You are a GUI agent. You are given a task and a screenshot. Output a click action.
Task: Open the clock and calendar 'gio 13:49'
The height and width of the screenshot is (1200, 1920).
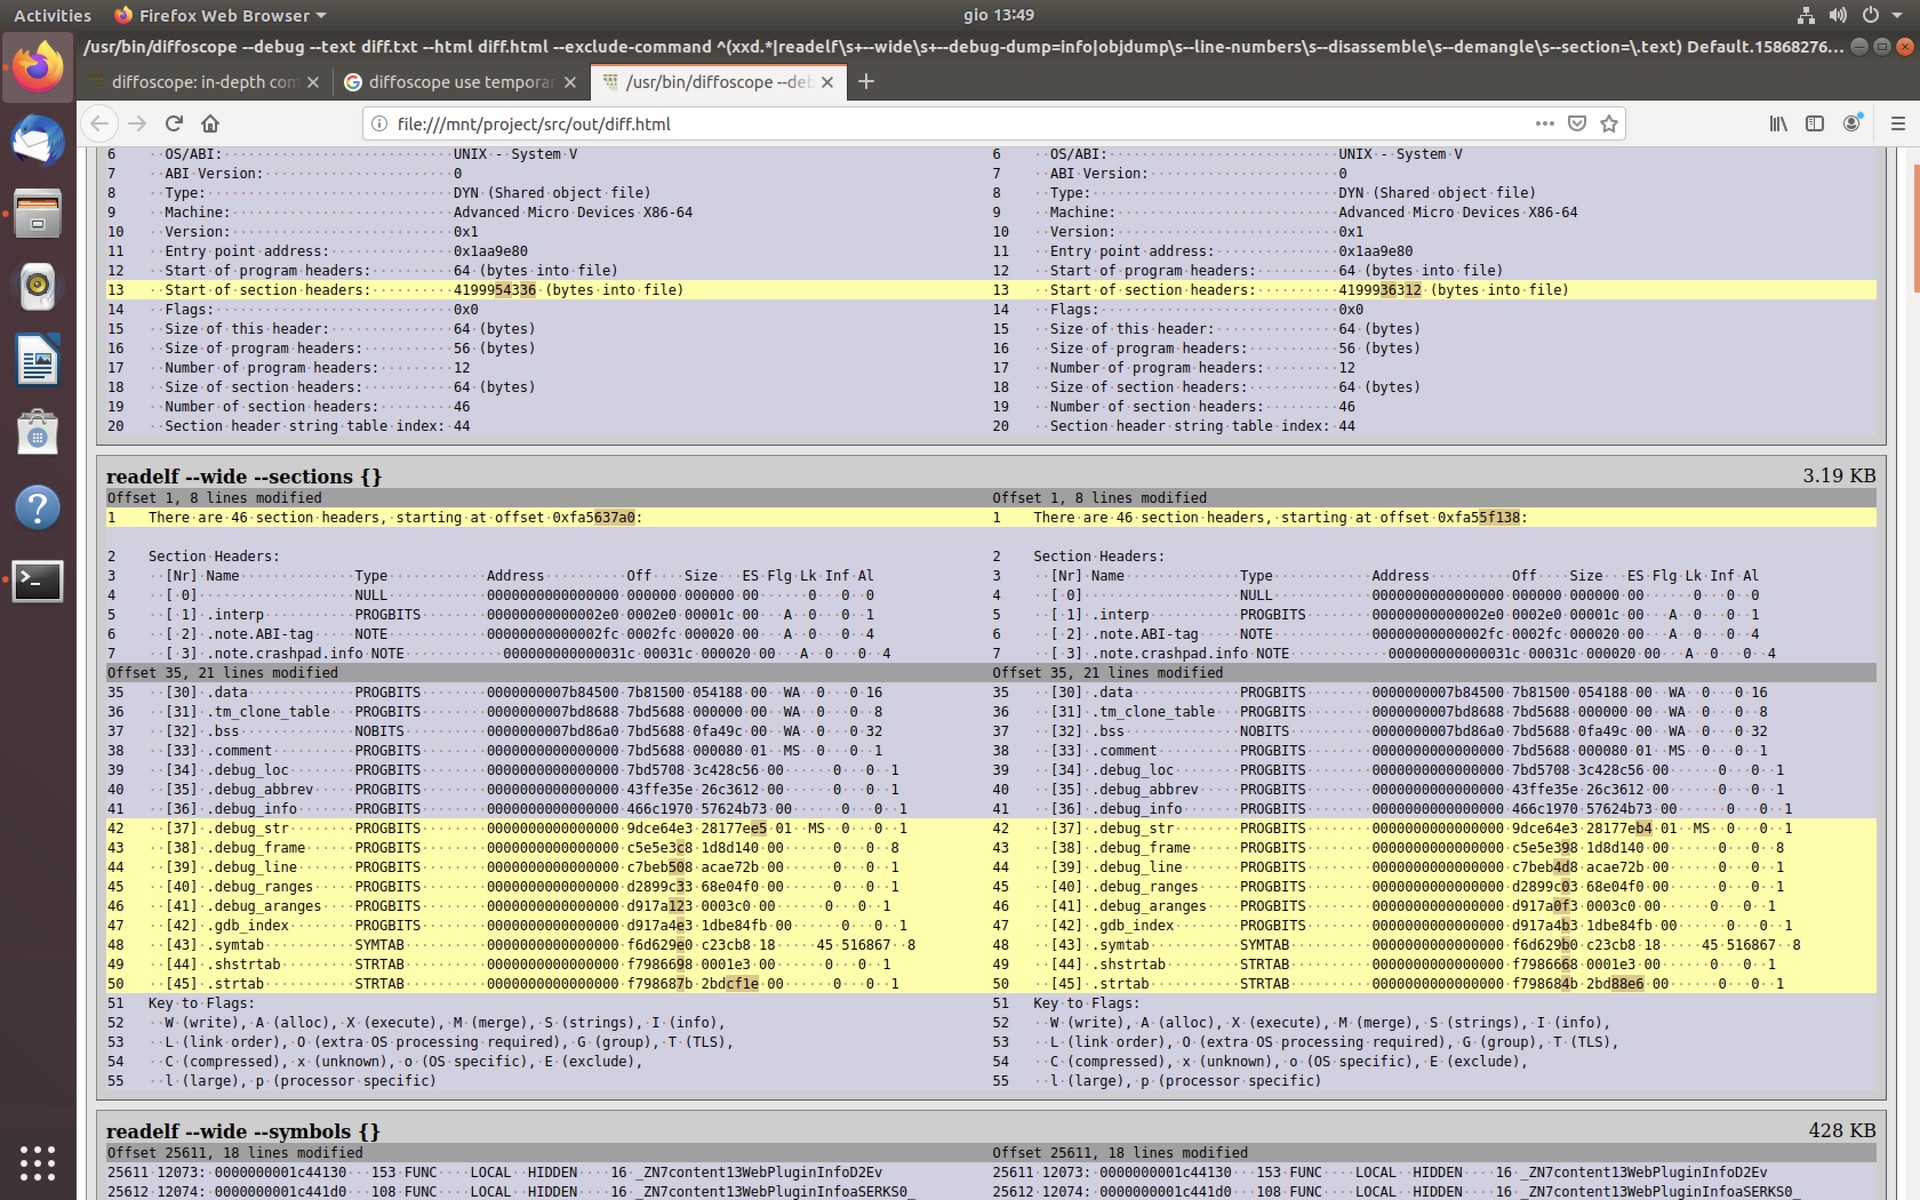tap(998, 15)
